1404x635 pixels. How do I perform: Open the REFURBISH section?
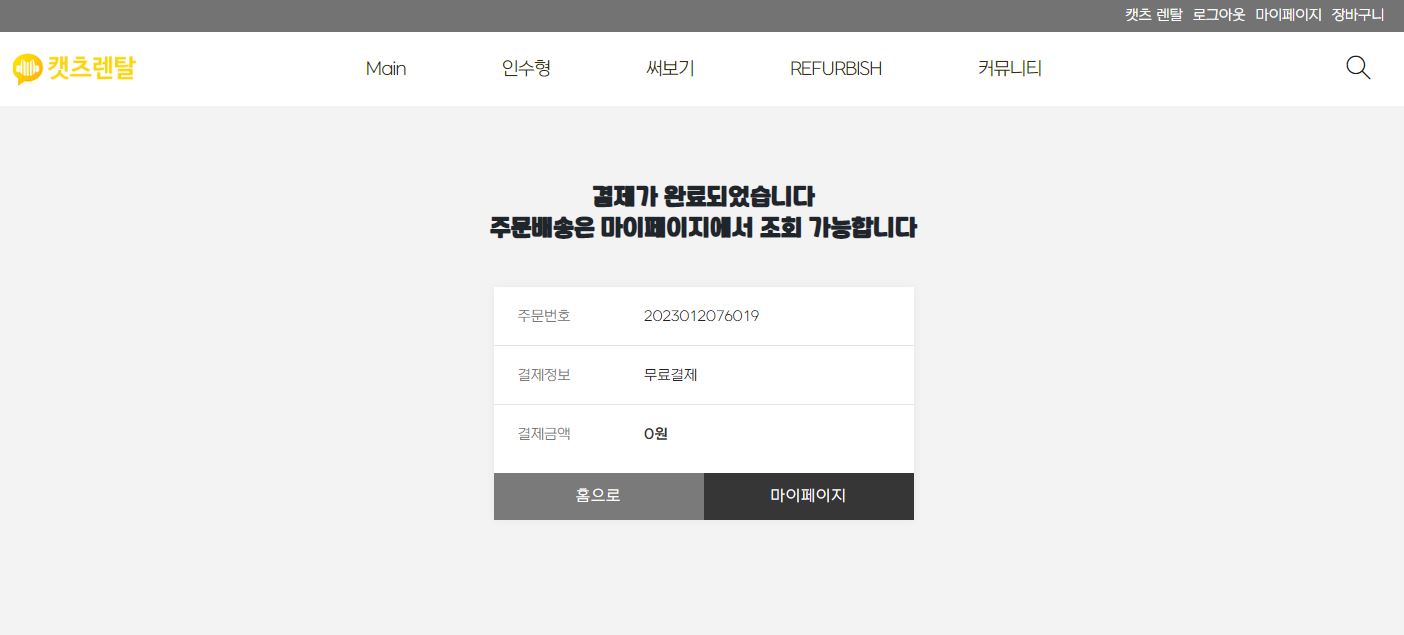pos(836,68)
